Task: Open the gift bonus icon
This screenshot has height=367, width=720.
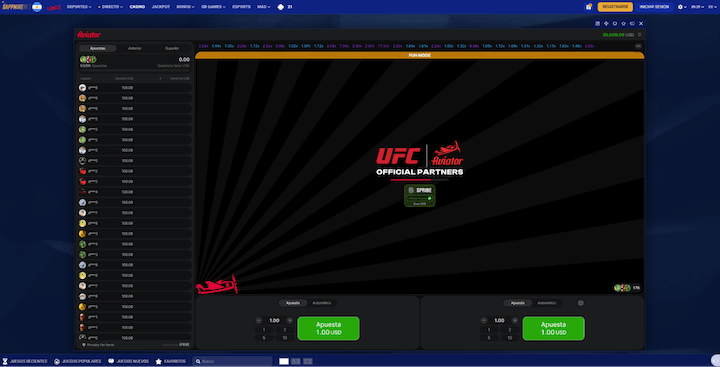Action: (589, 7)
